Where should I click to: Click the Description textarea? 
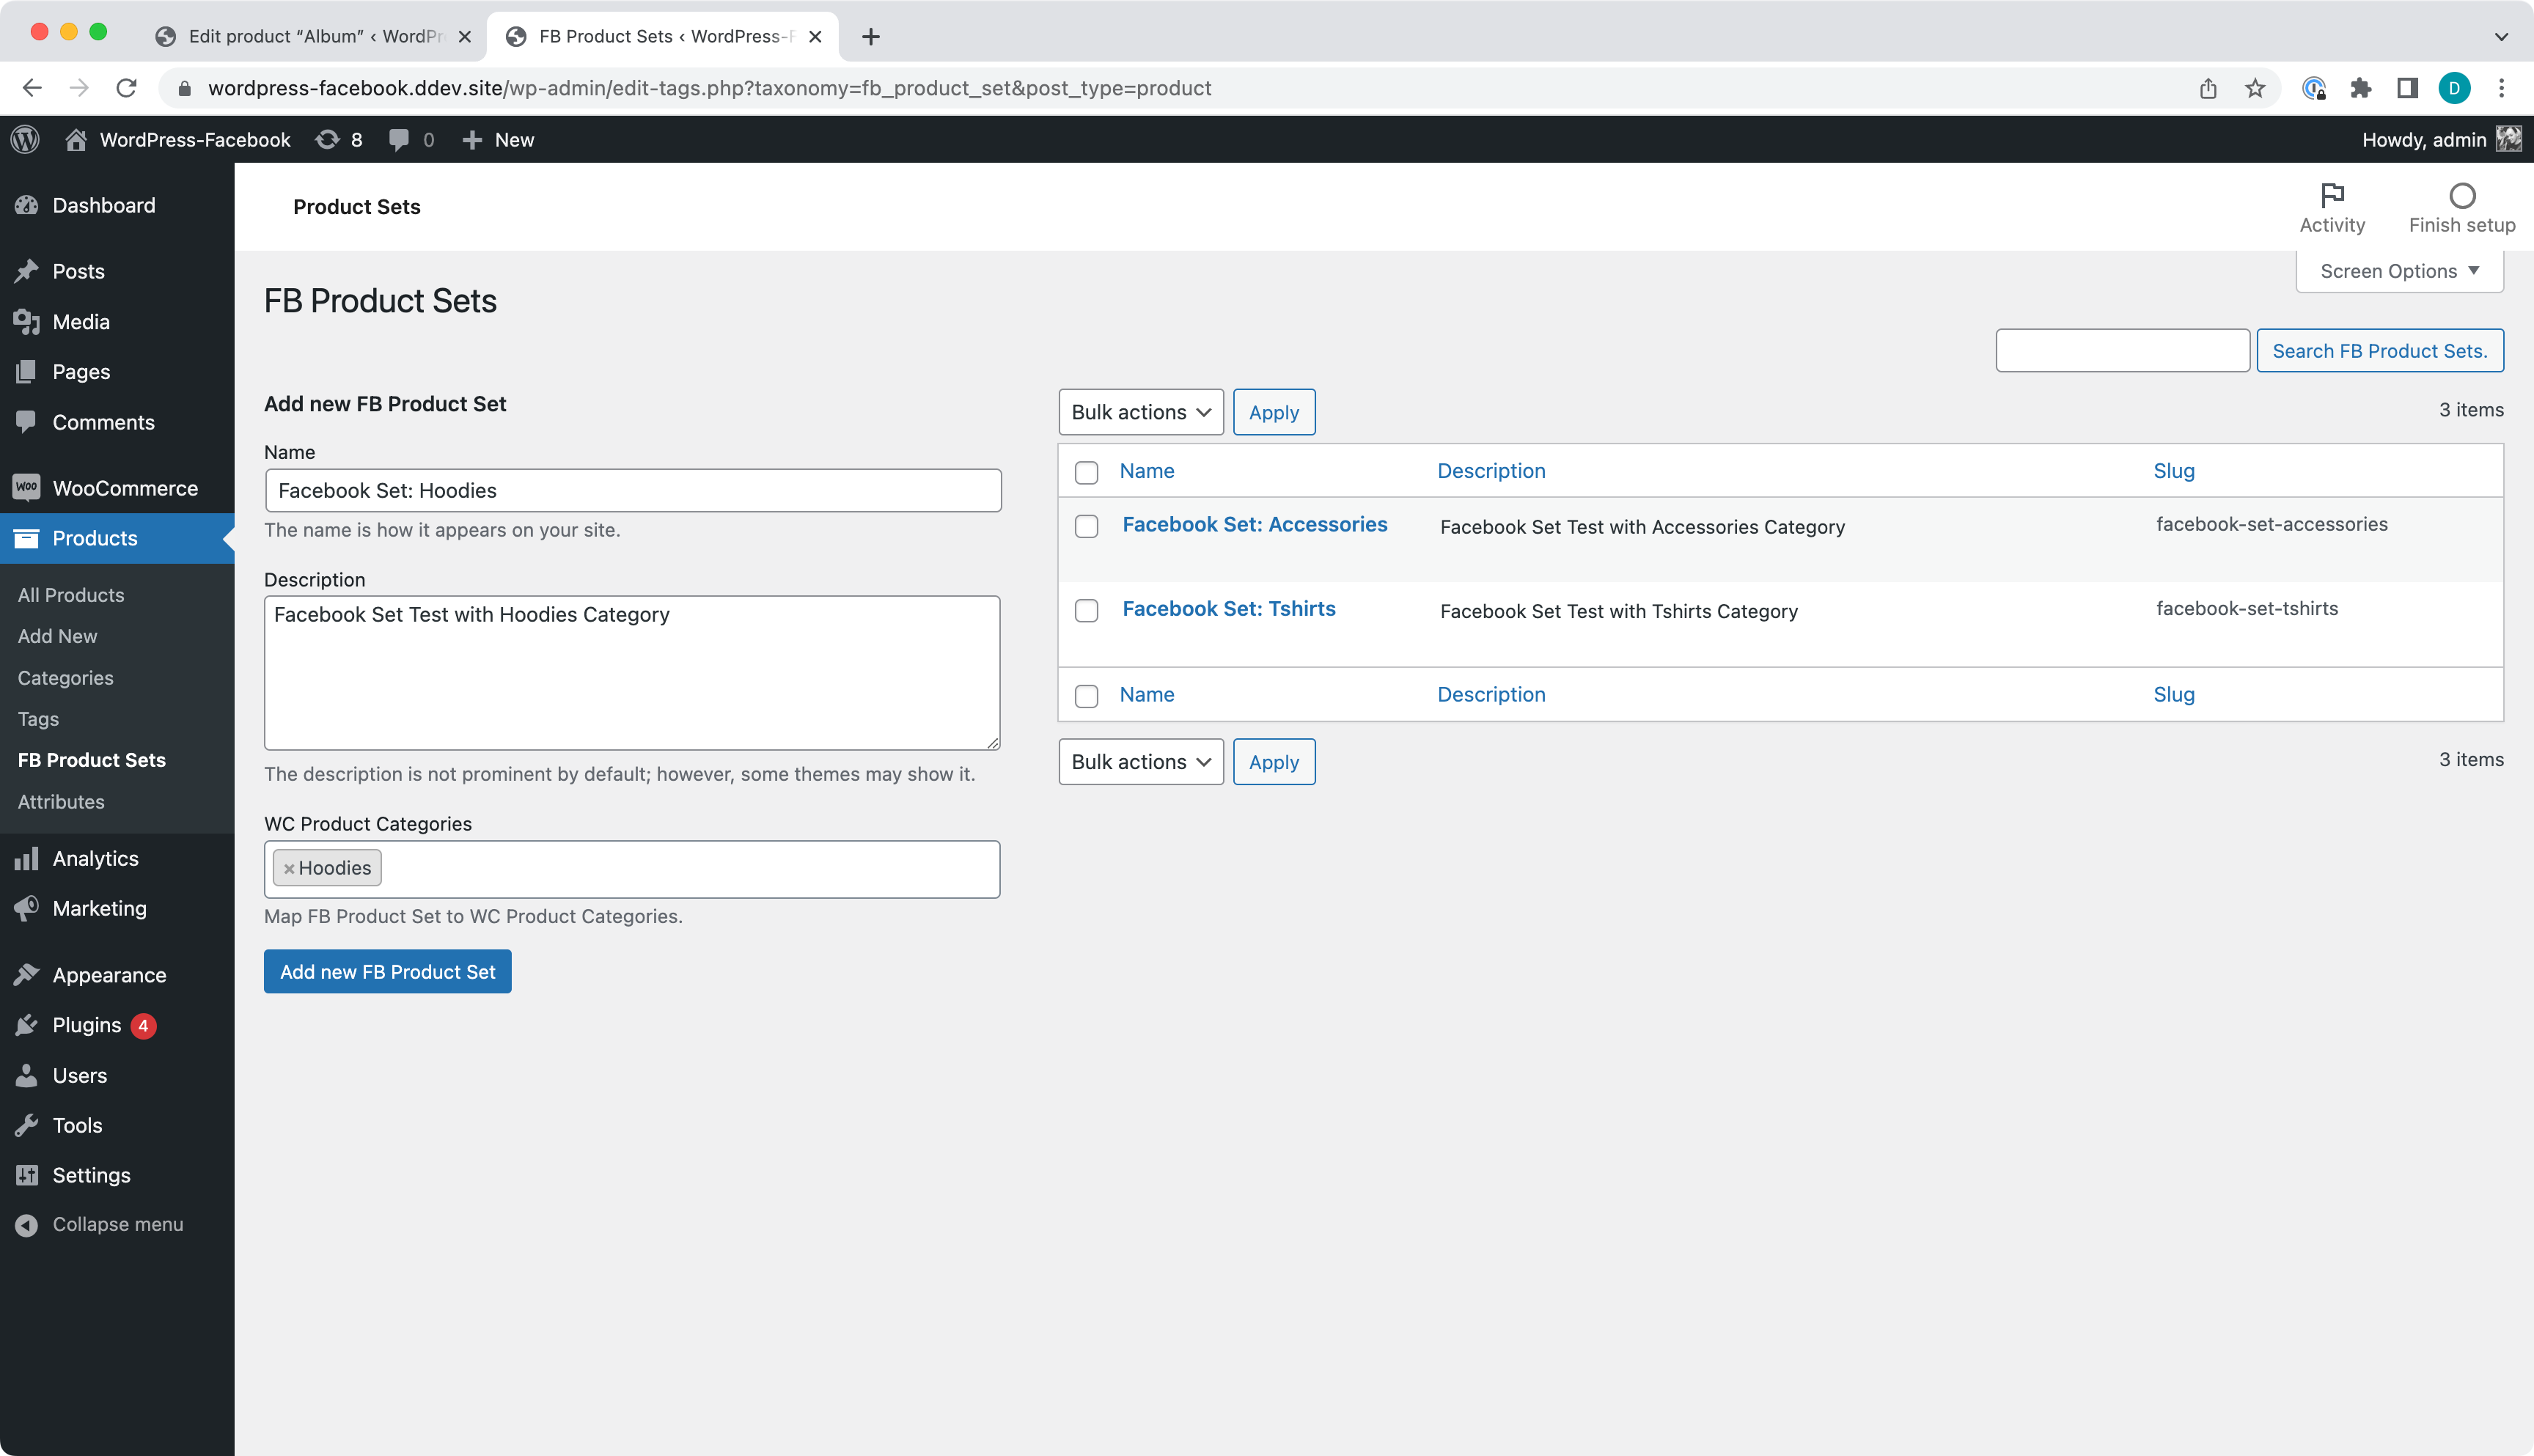tap(633, 673)
